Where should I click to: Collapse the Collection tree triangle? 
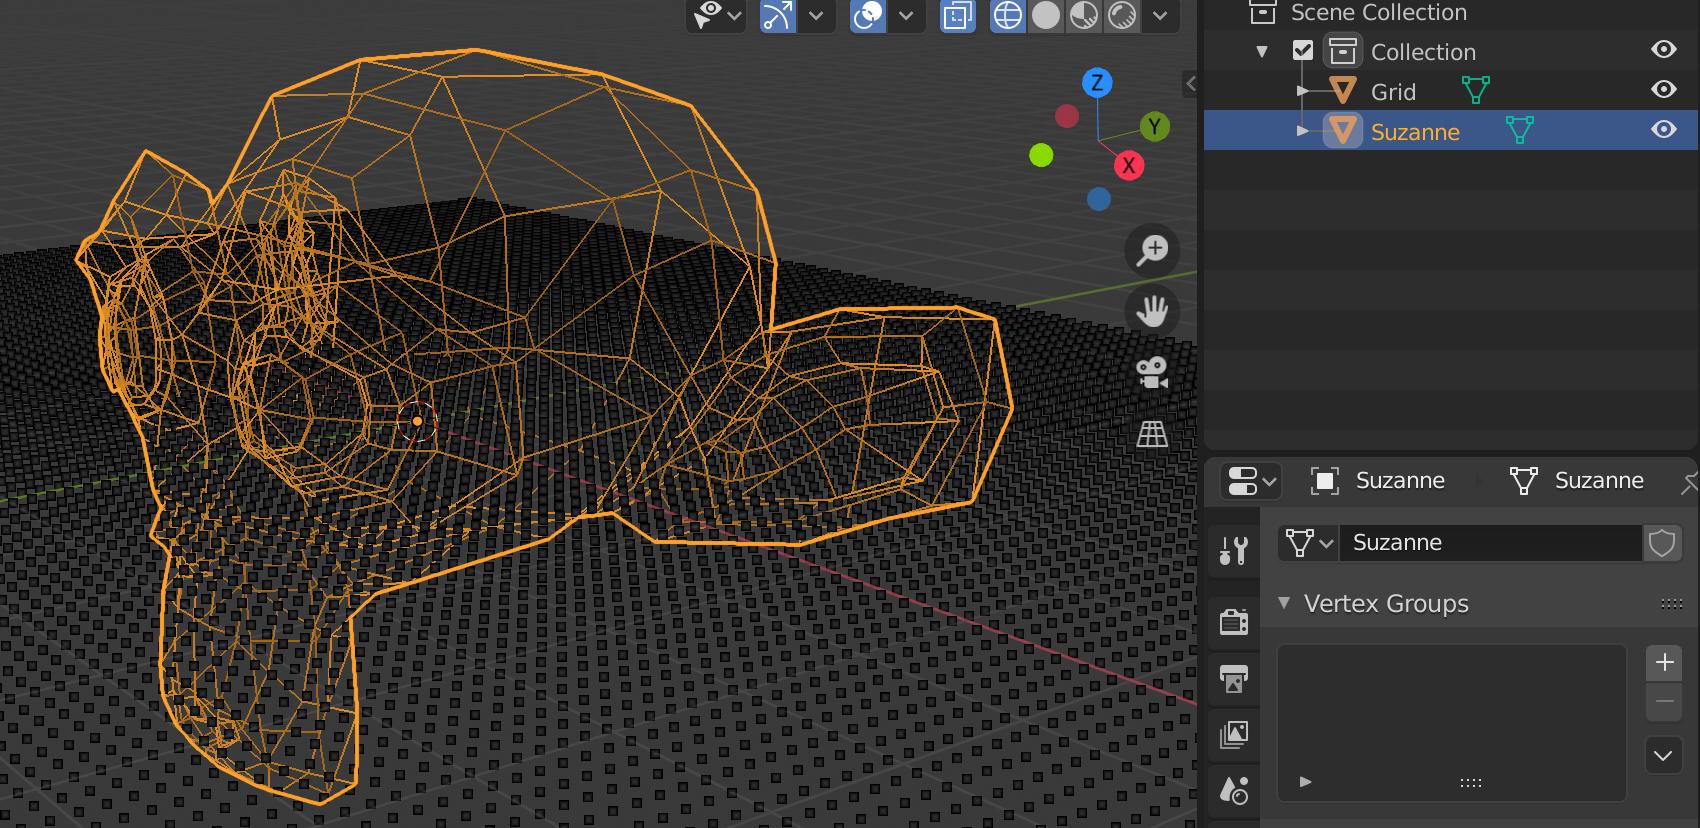click(x=1262, y=51)
